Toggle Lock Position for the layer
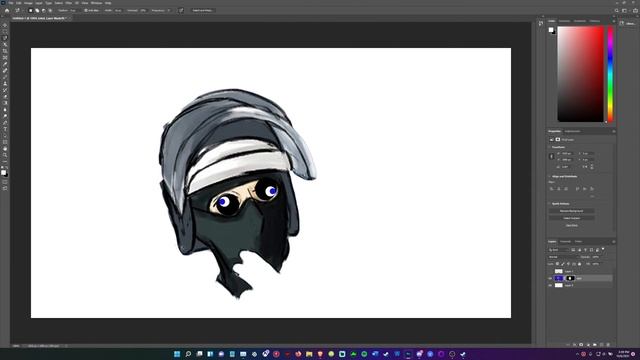This screenshot has width=640, height=360. click(568, 264)
